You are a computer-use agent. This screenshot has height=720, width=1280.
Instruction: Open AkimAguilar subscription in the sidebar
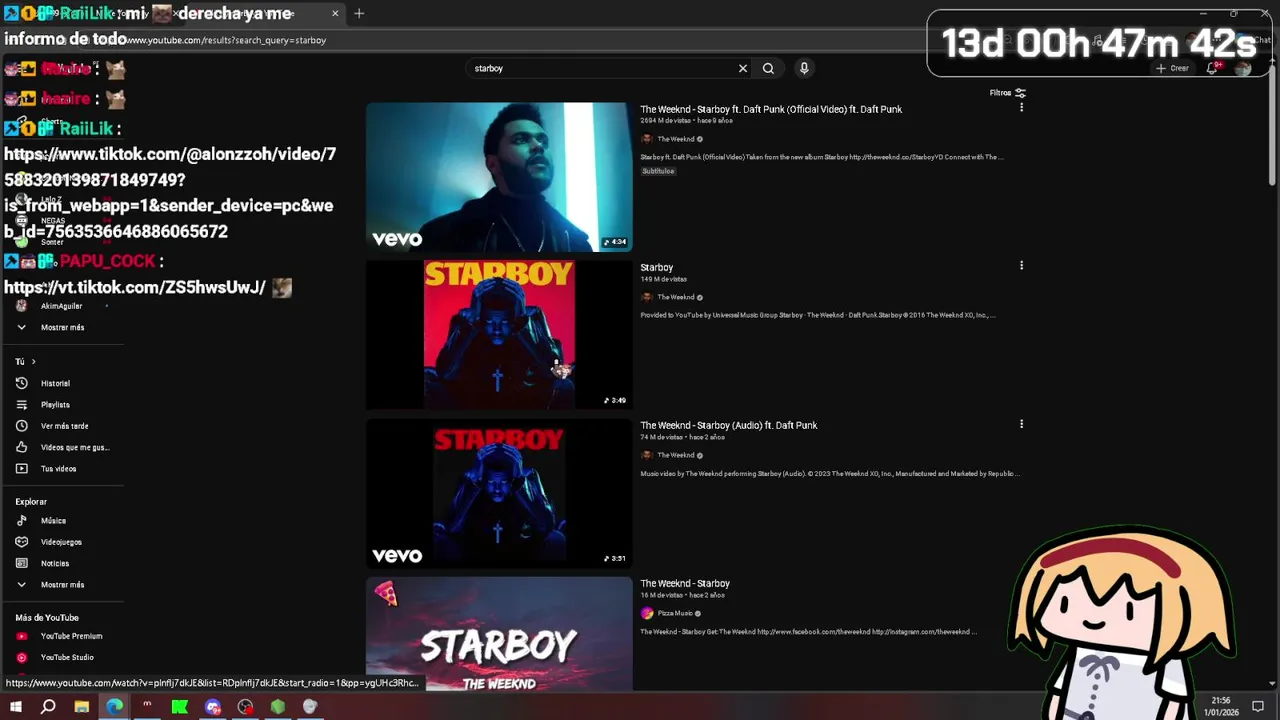pyautogui.click(x=61, y=306)
